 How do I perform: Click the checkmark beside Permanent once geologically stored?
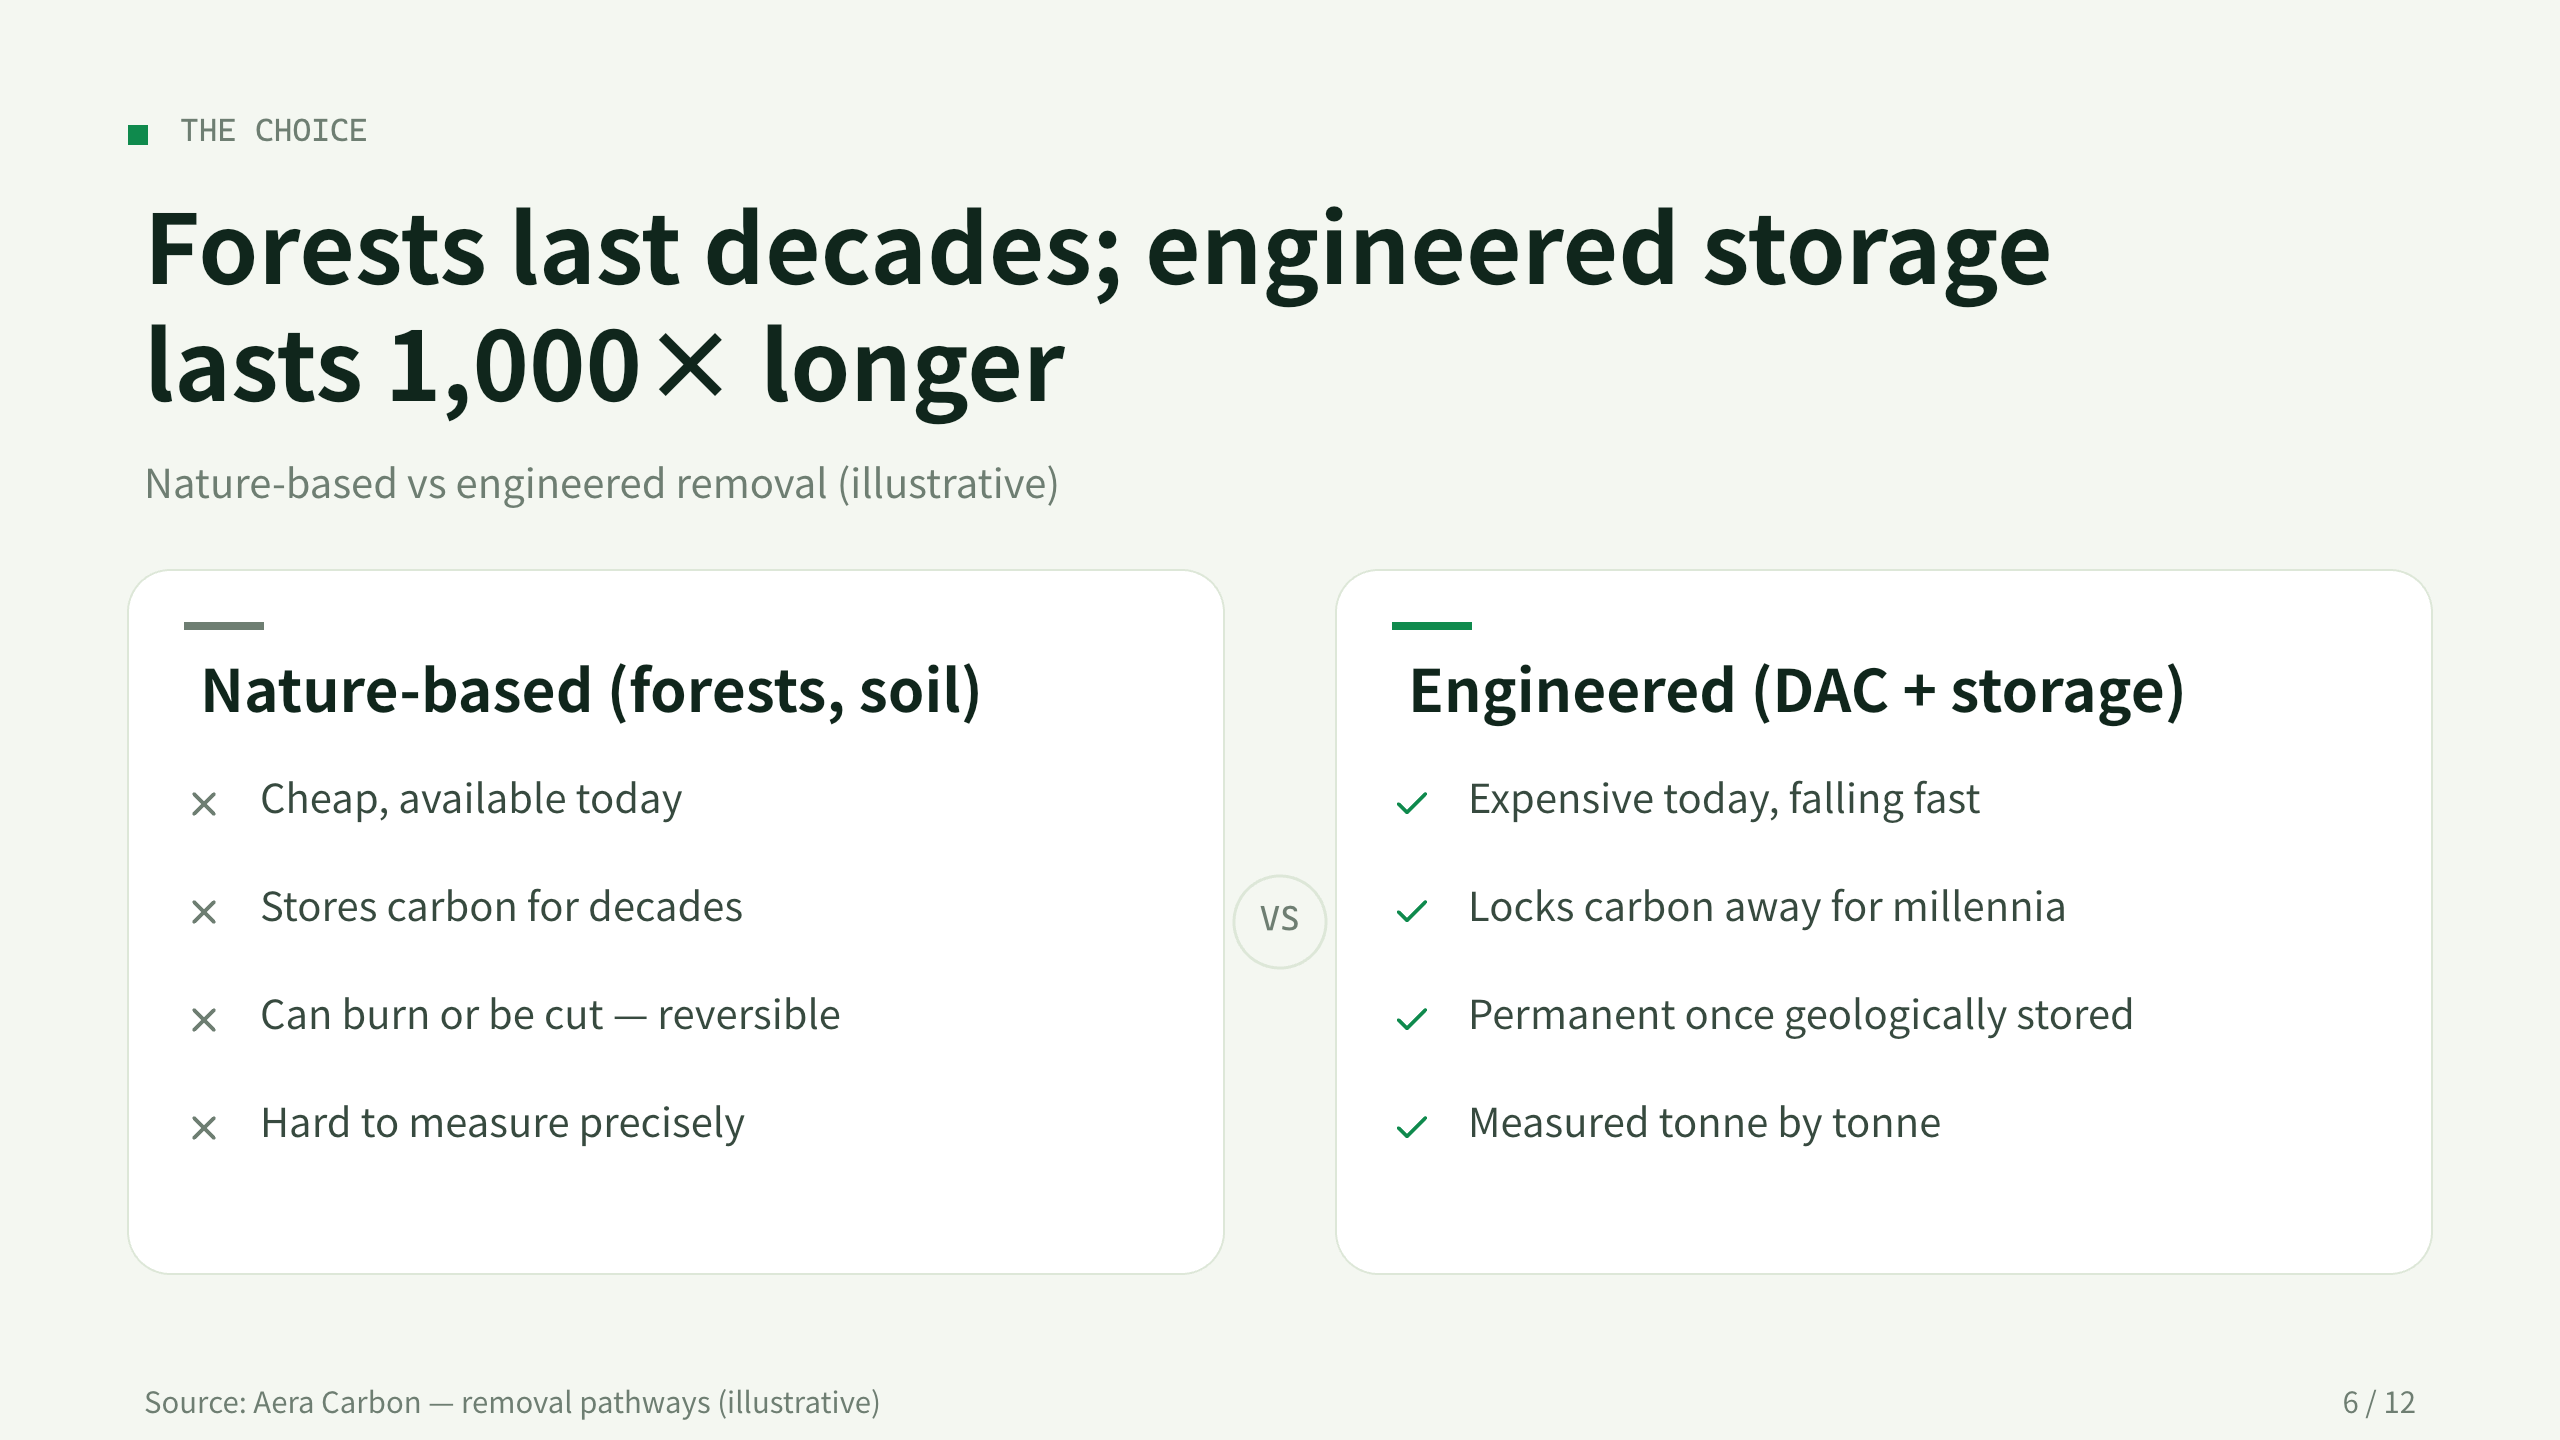click(1412, 1019)
